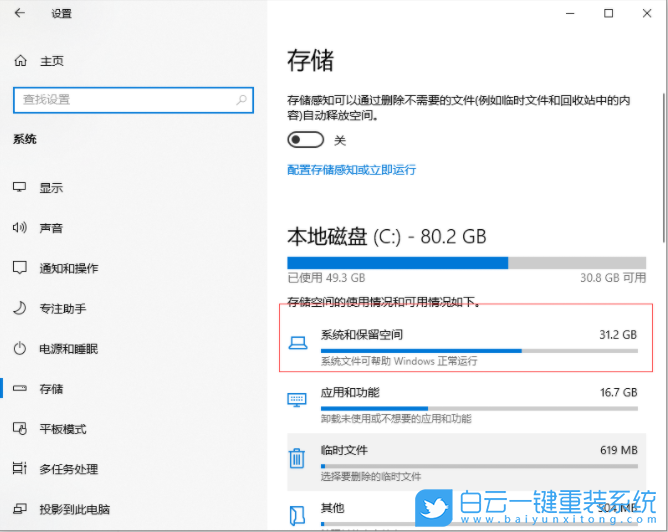Open 电源和睡眠 settings page
This screenshot has width=668, height=532.
[x=69, y=348]
